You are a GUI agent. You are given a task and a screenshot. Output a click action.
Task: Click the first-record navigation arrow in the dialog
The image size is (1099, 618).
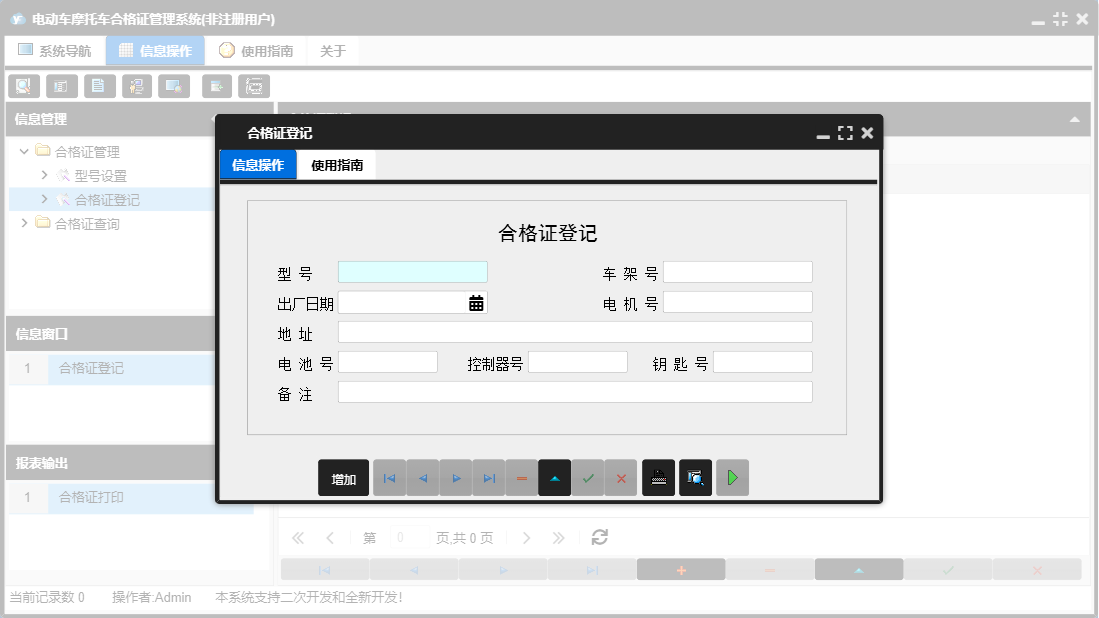(x=389, y=477)
